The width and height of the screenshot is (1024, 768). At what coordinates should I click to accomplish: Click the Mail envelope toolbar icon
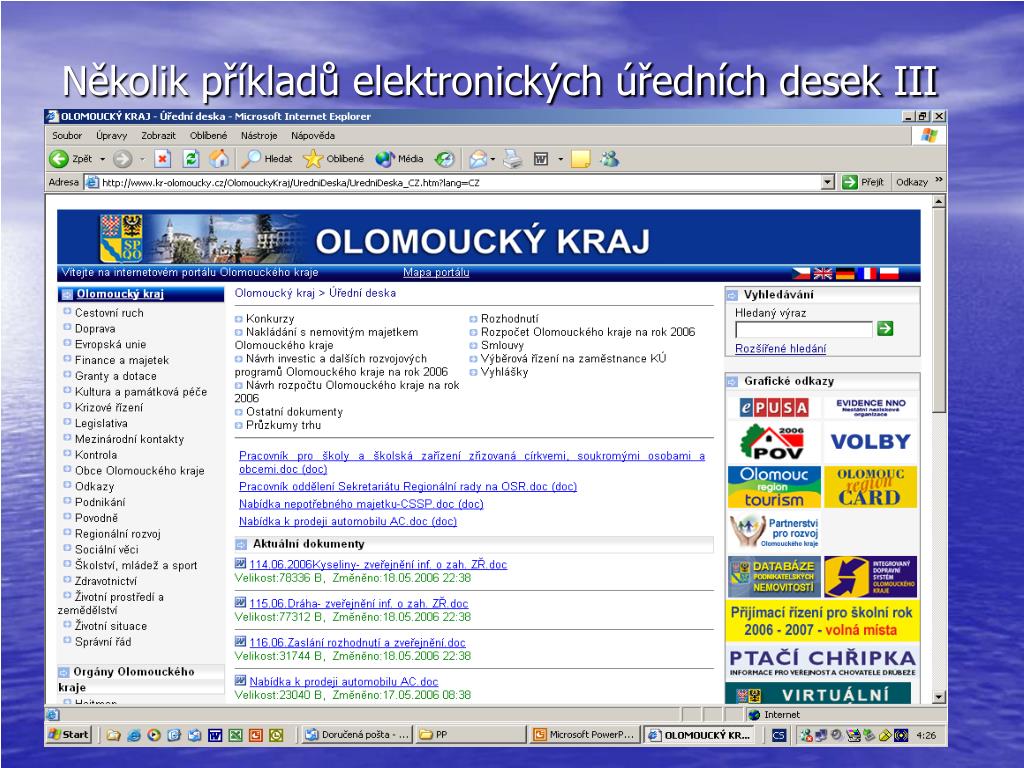(478, 159)
